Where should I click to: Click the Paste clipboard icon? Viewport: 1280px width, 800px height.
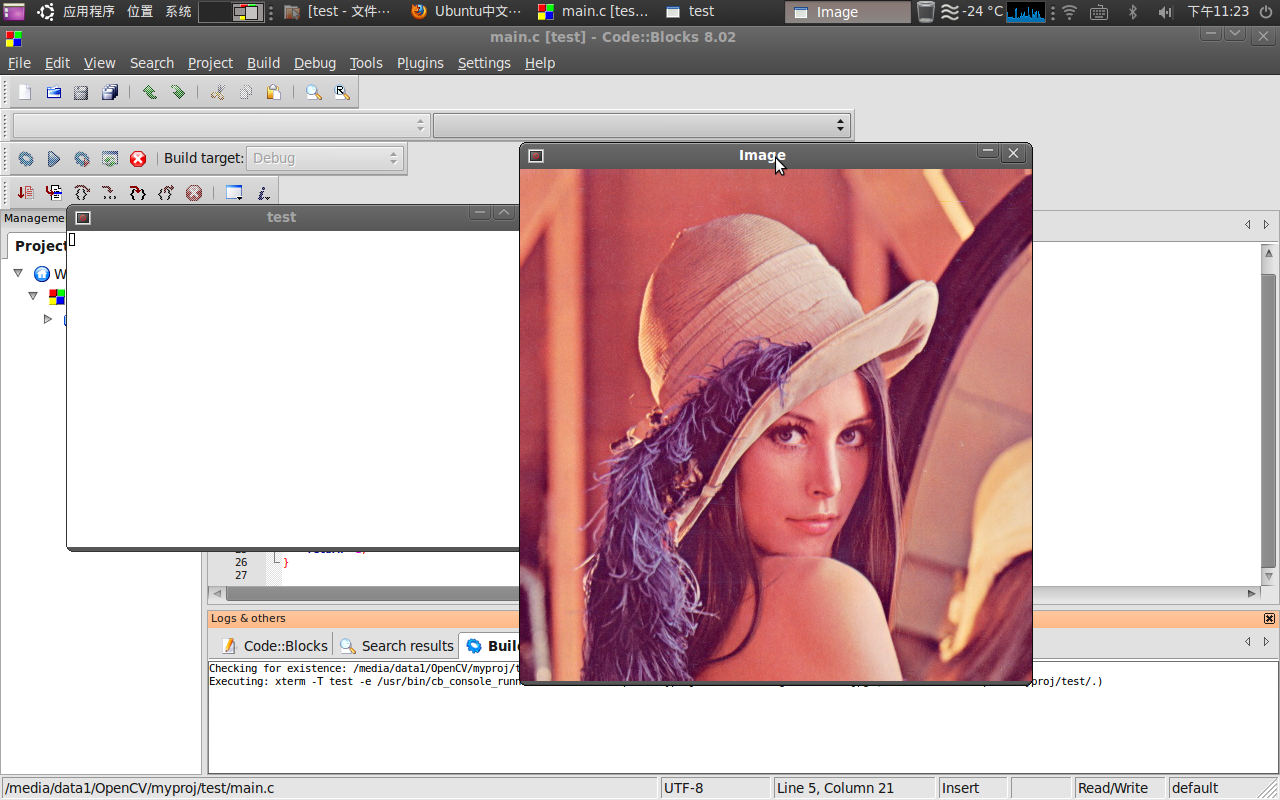pos(273,92)
